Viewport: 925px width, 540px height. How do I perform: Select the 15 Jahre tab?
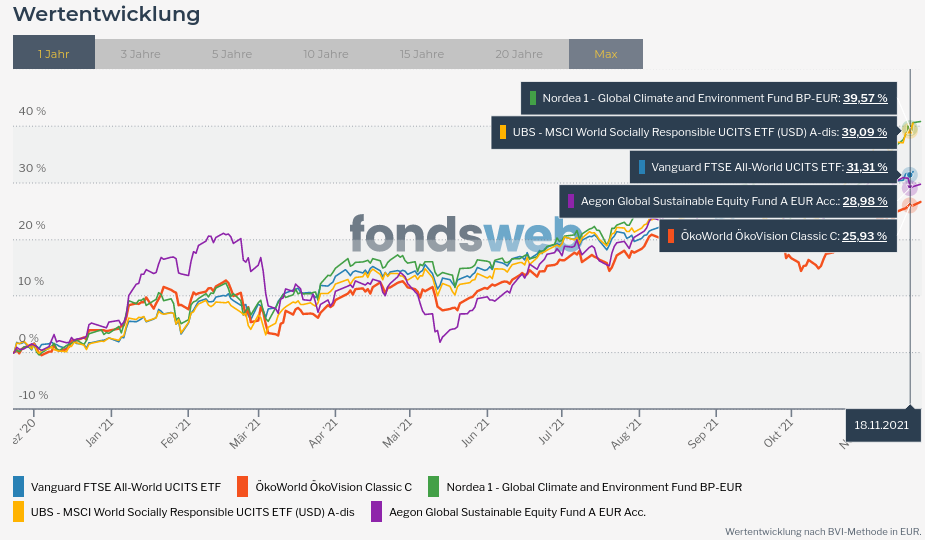[x=422, y=53]
